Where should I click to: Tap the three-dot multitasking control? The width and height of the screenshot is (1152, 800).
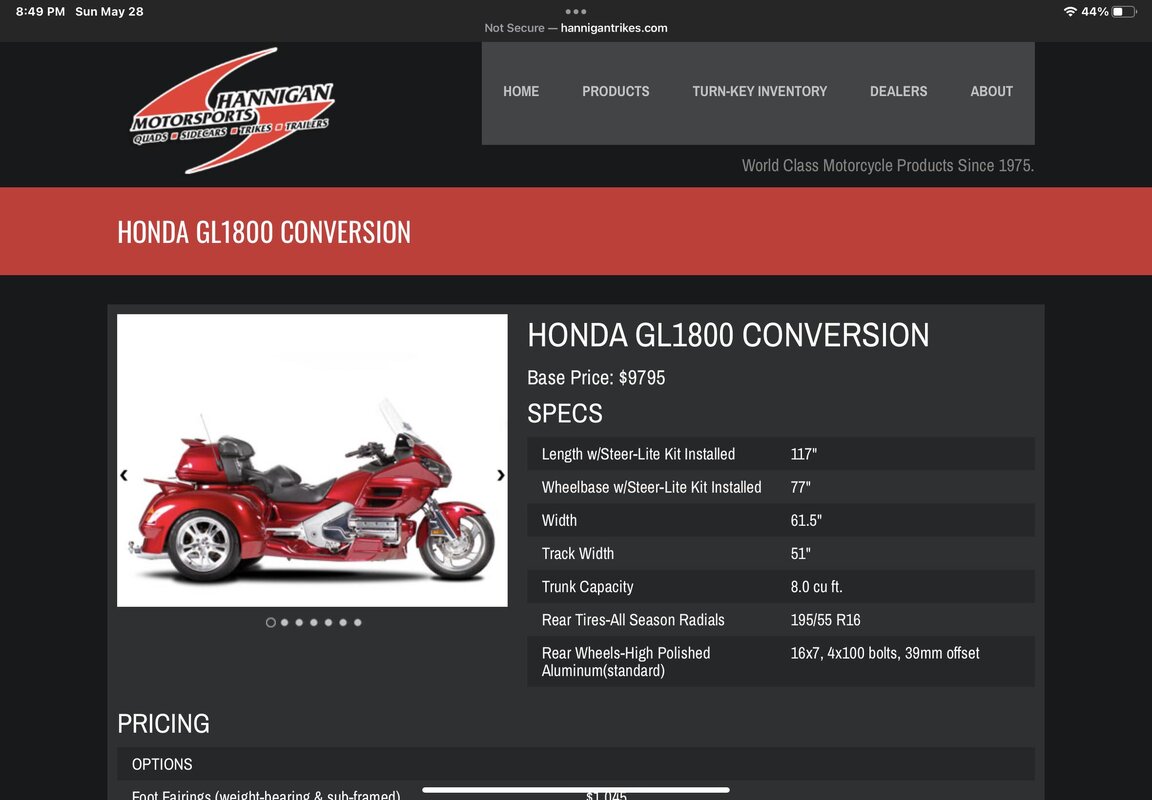(x=576, y=11)
